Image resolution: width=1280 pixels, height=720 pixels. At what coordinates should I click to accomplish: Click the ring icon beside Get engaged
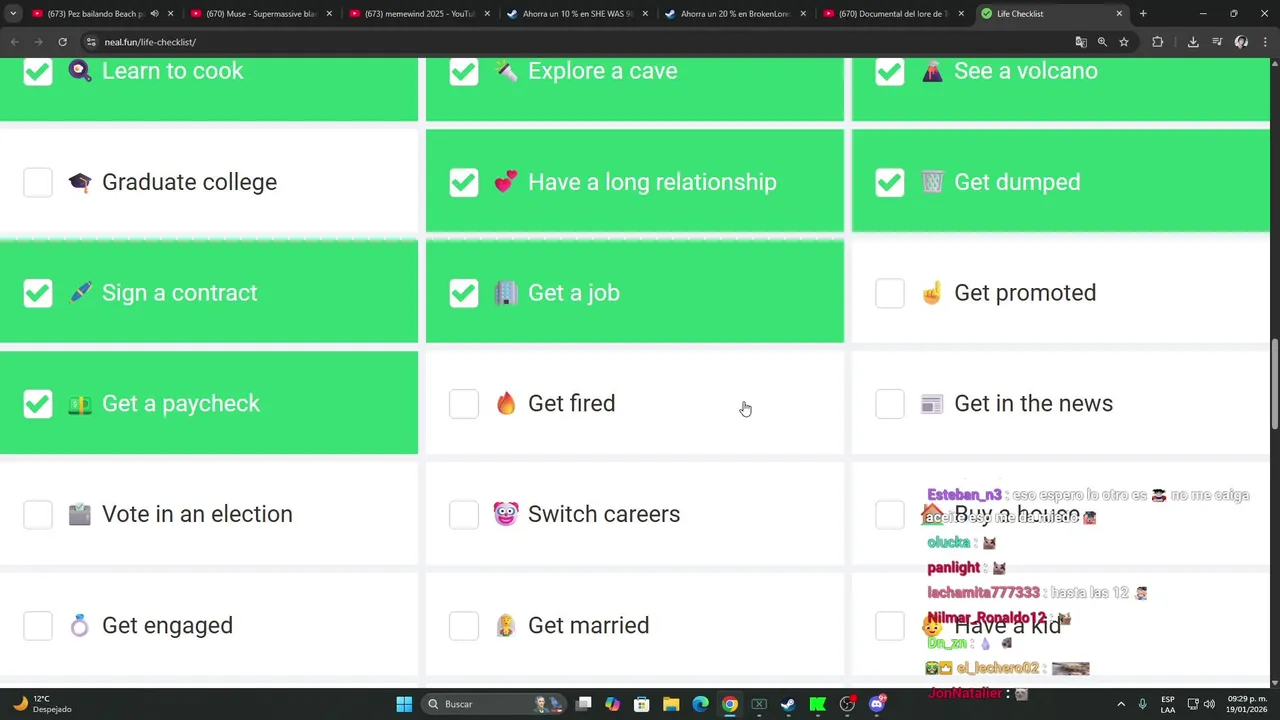coord(80,625)
